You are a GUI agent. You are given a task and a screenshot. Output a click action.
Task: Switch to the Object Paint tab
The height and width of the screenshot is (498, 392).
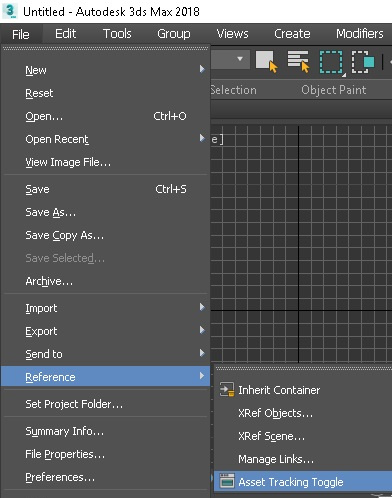(x=334, y=90)
